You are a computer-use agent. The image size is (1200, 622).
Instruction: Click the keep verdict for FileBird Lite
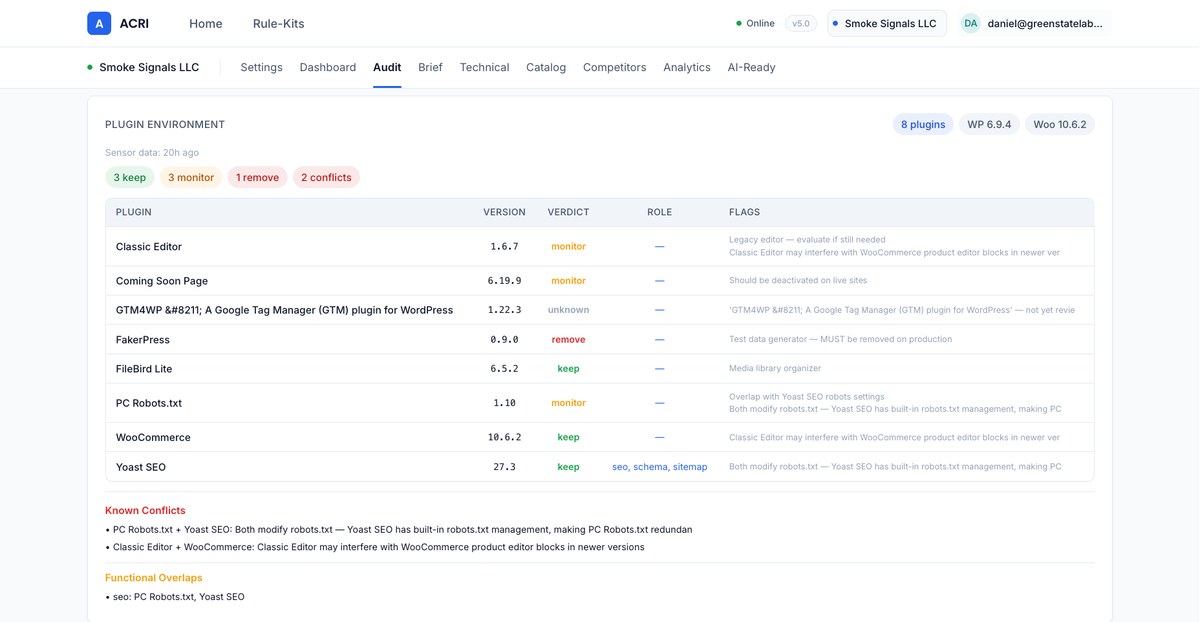[568, 369]
